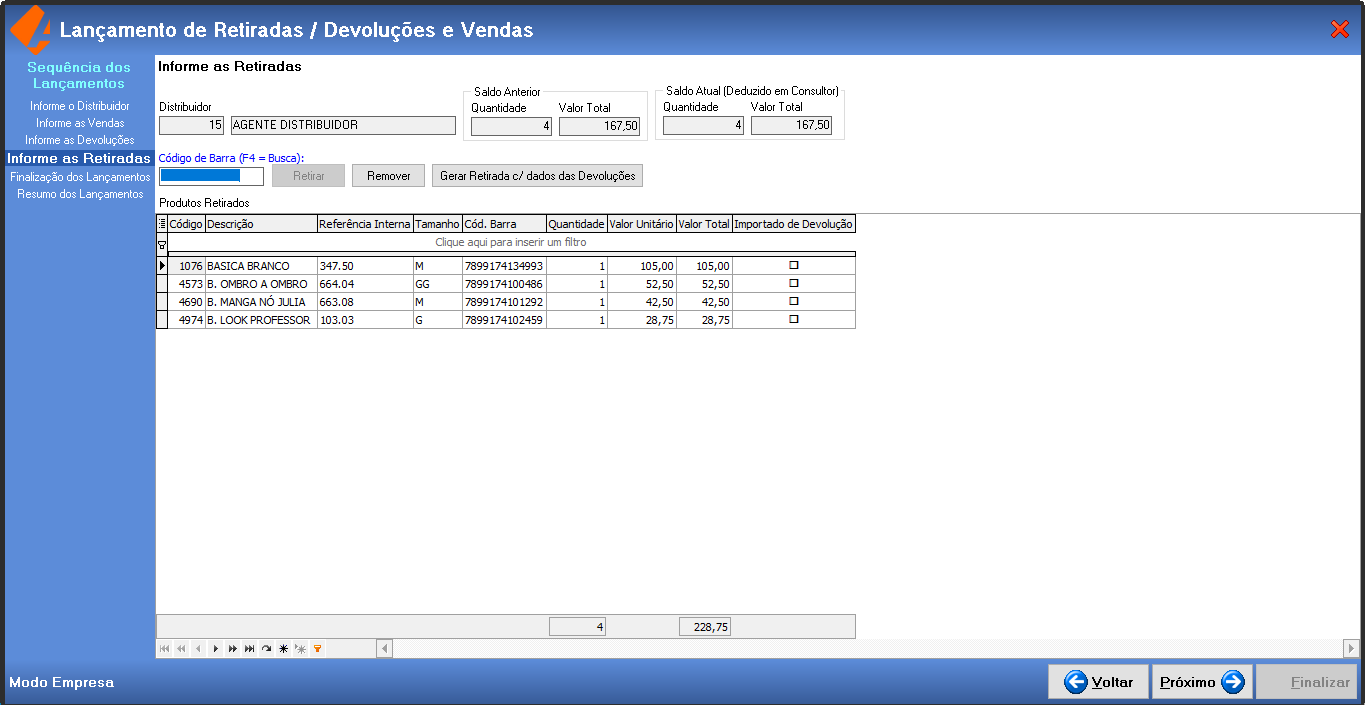The image size is (1365, 705).
Task: Sort by the grid's Valor Total column header
Action: coord(704,224)
